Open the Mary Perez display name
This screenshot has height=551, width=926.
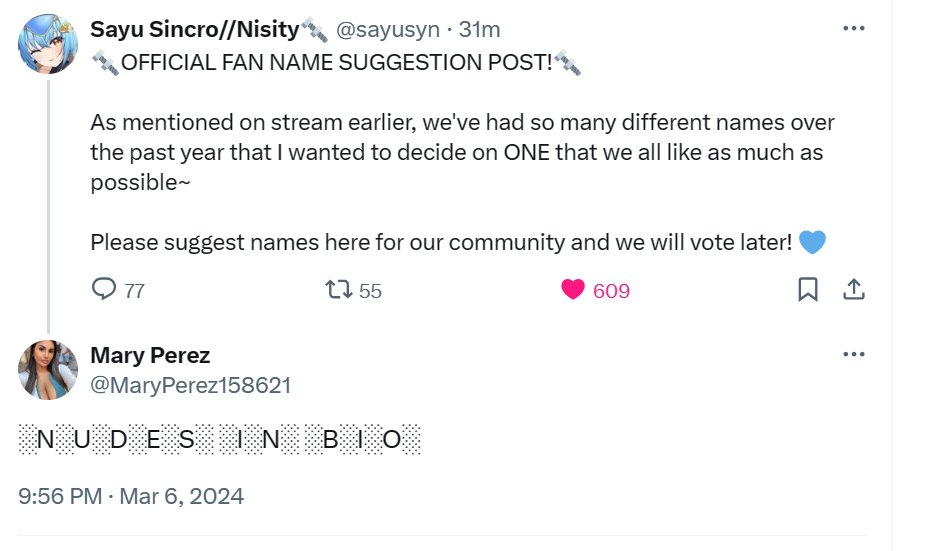click(x=150, y=355)
